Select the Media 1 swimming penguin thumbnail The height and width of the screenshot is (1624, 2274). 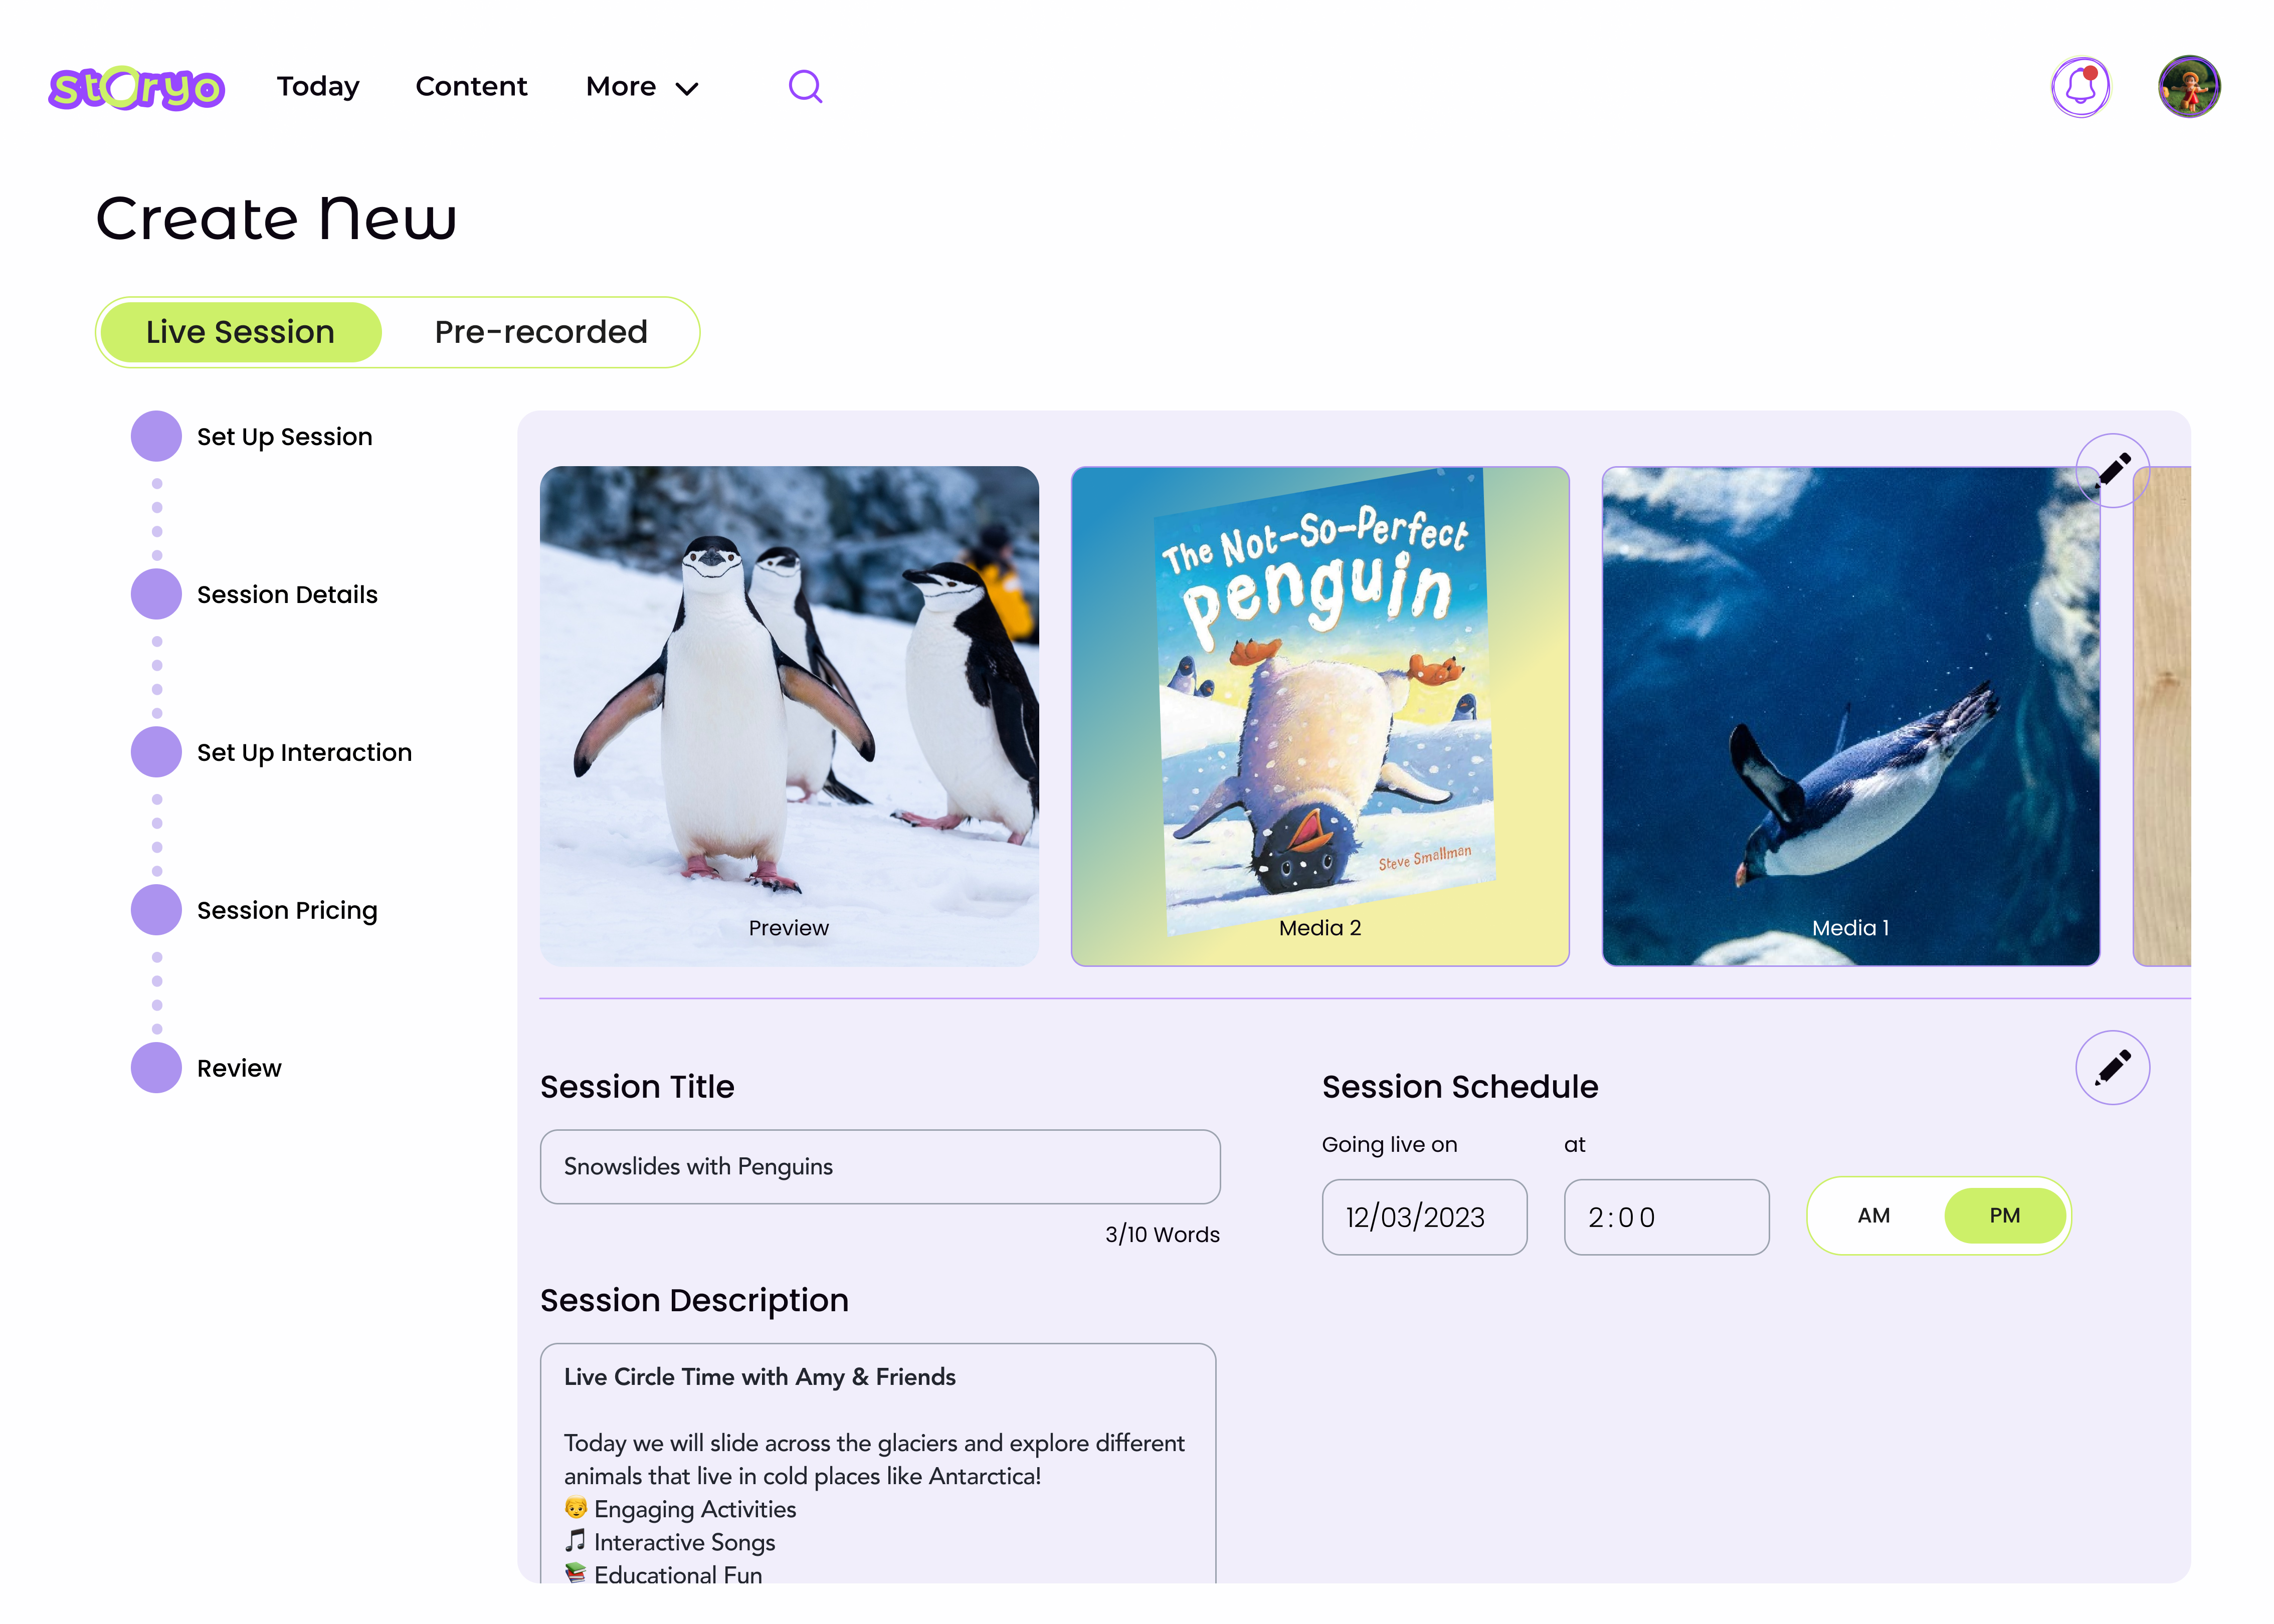[1851, 716]
